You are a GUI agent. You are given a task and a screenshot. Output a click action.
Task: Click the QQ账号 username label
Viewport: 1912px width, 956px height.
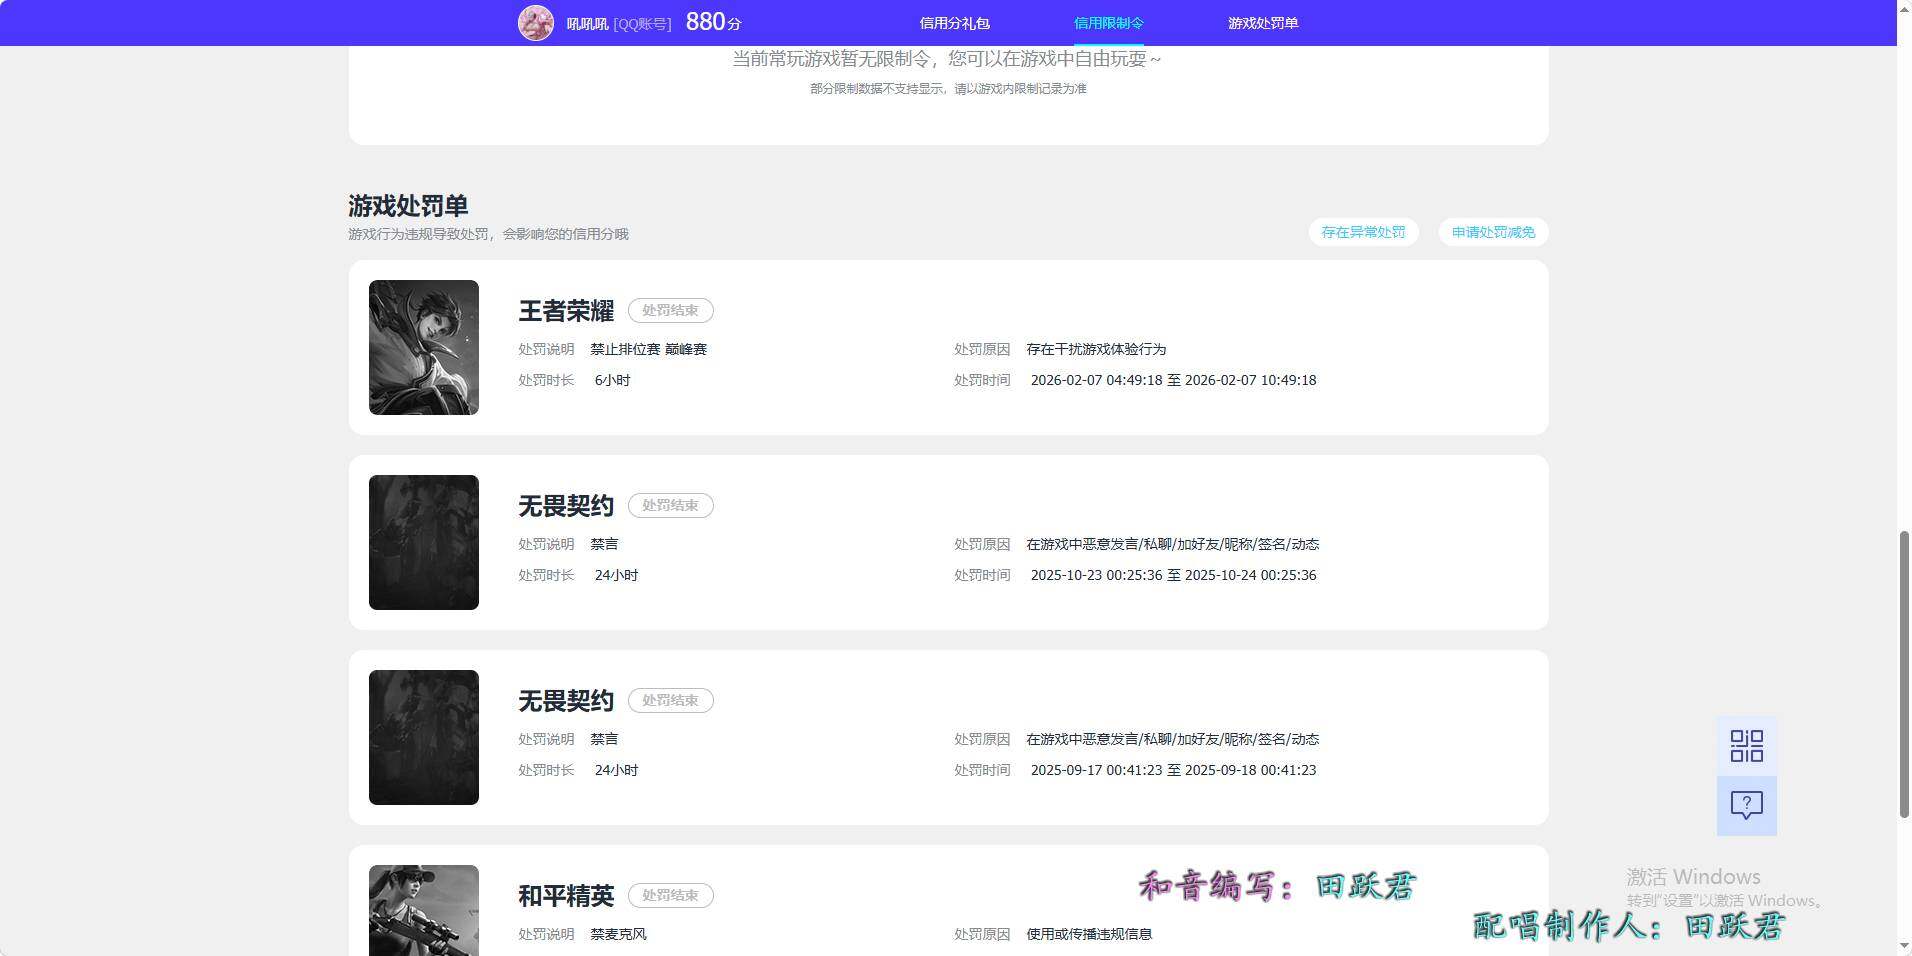click(619, 23)
